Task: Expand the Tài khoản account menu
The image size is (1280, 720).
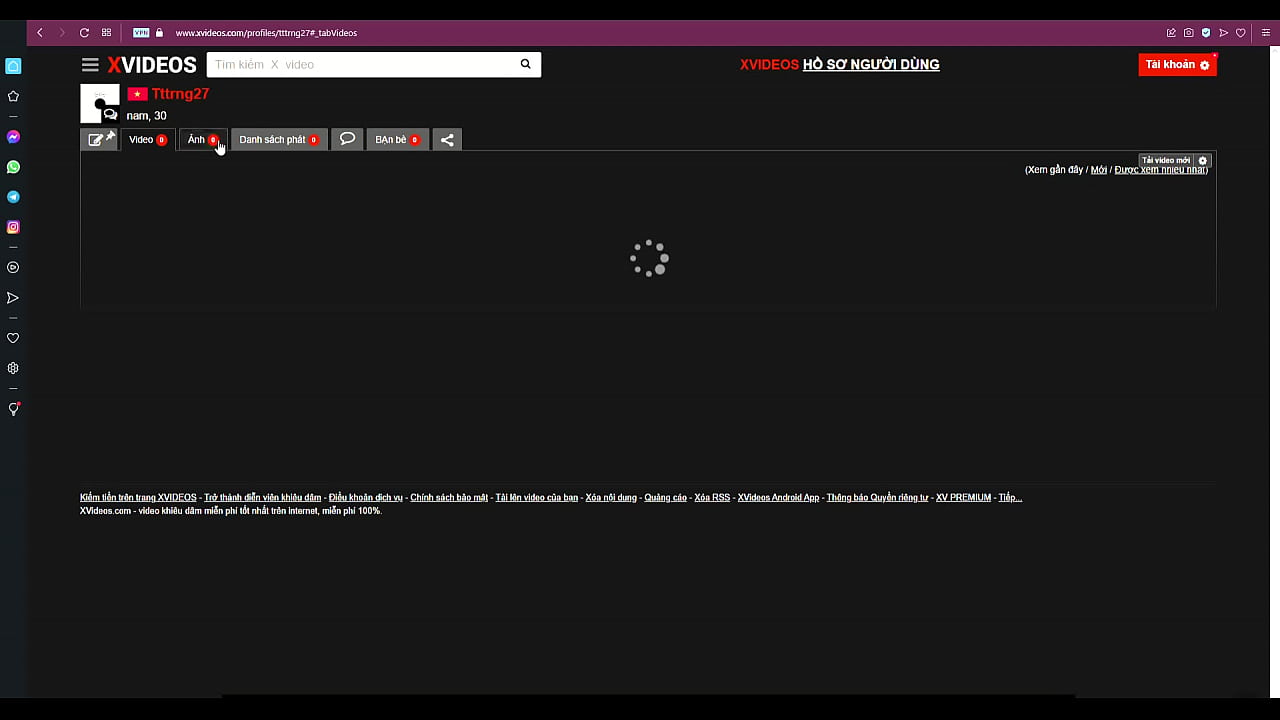Action: (1177, 64)
